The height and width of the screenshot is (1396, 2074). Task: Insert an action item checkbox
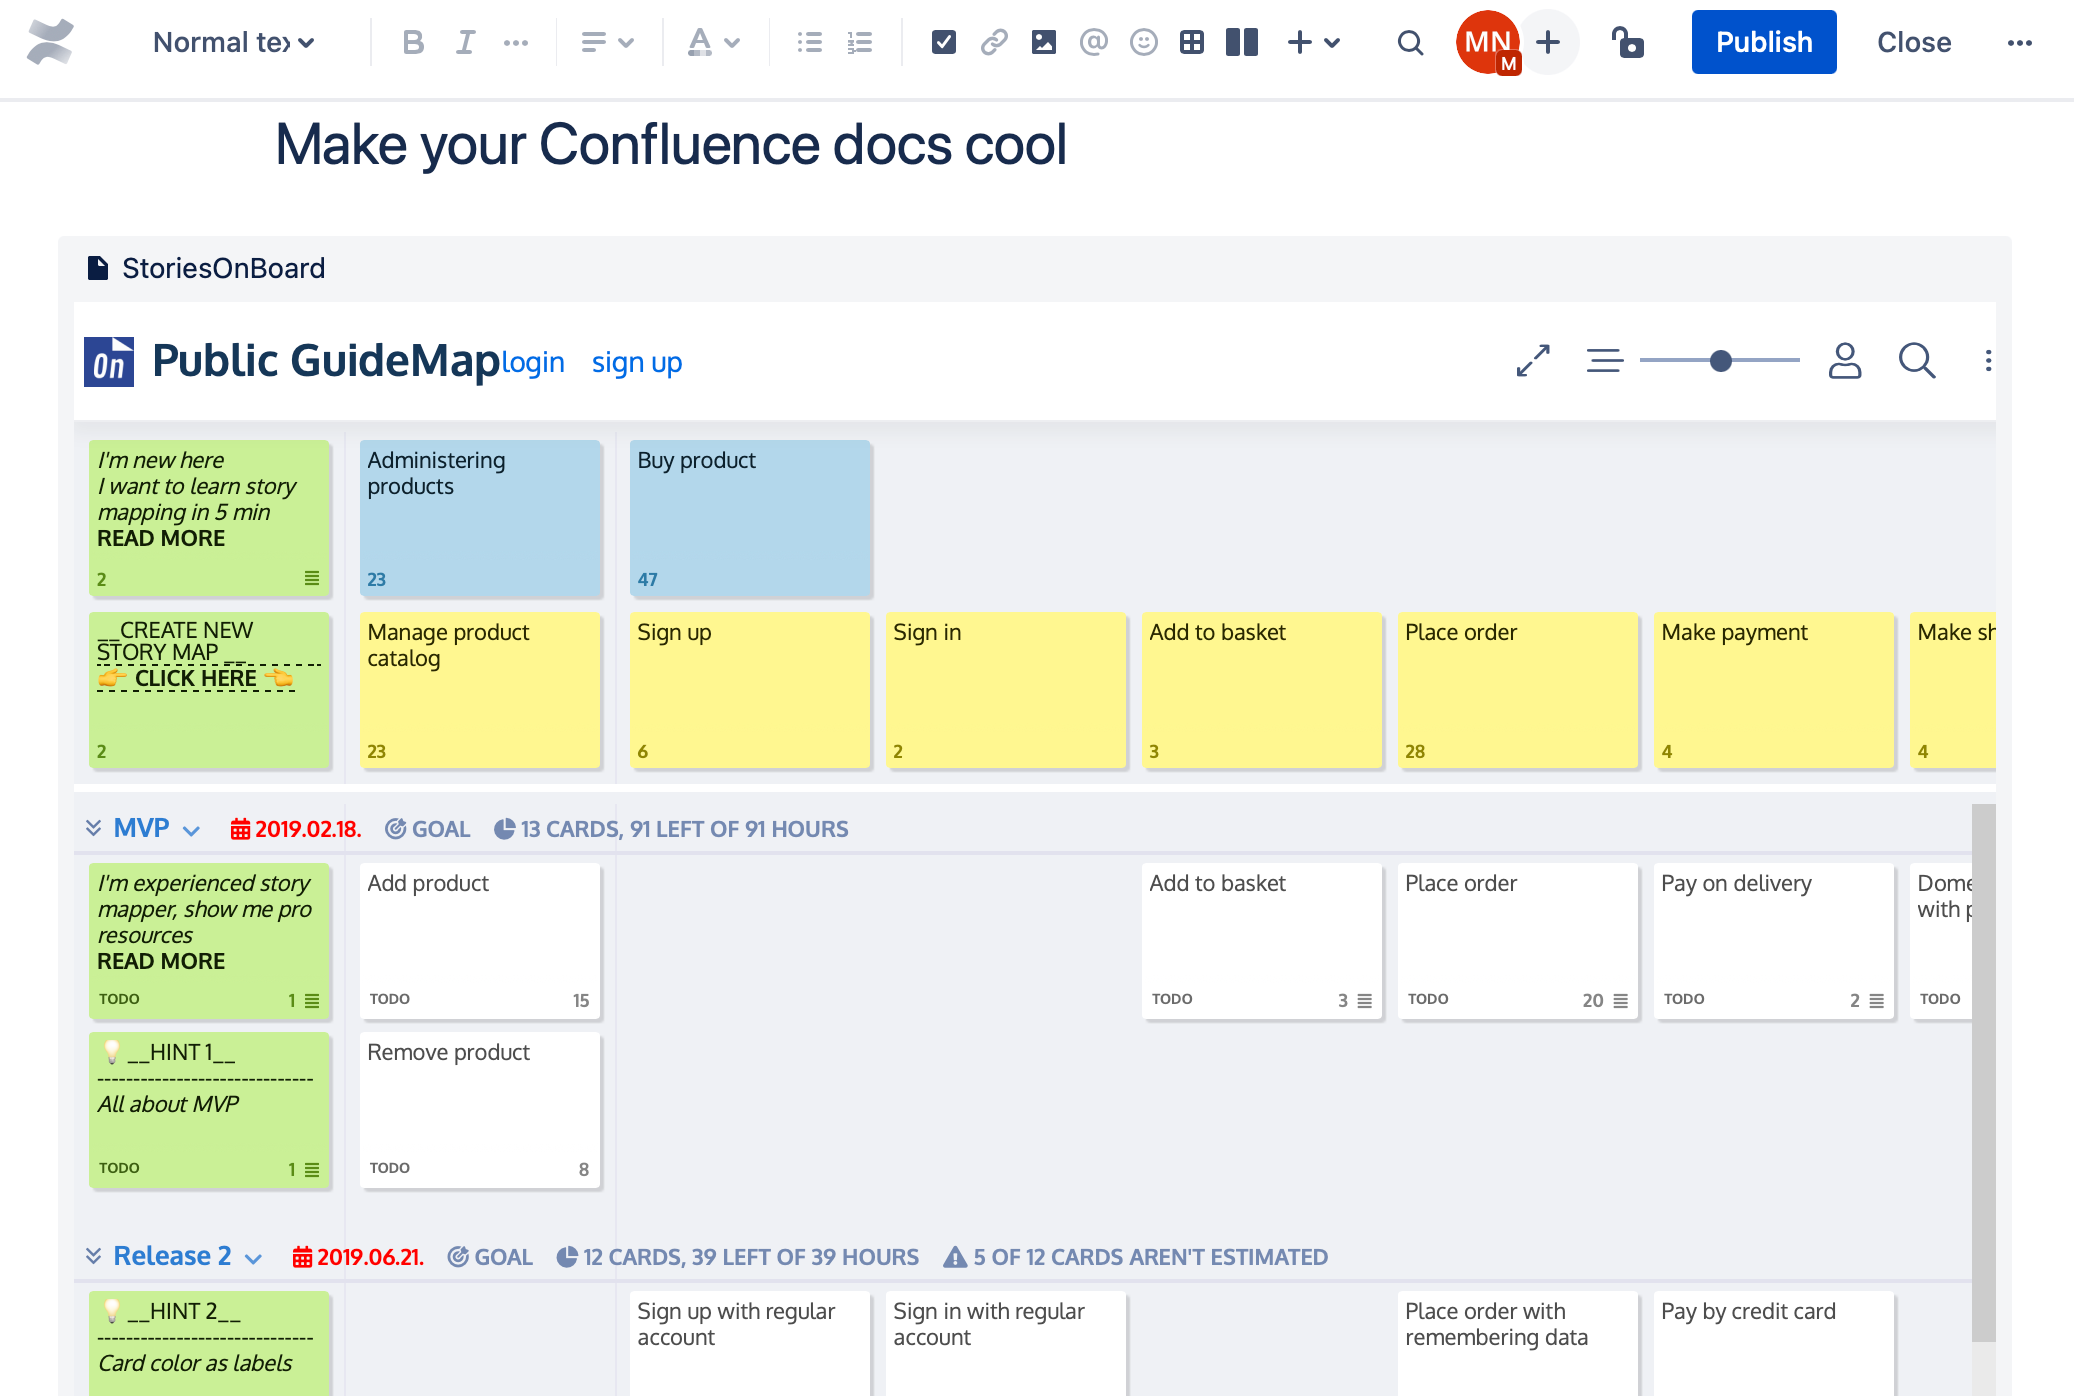(943, 42)
